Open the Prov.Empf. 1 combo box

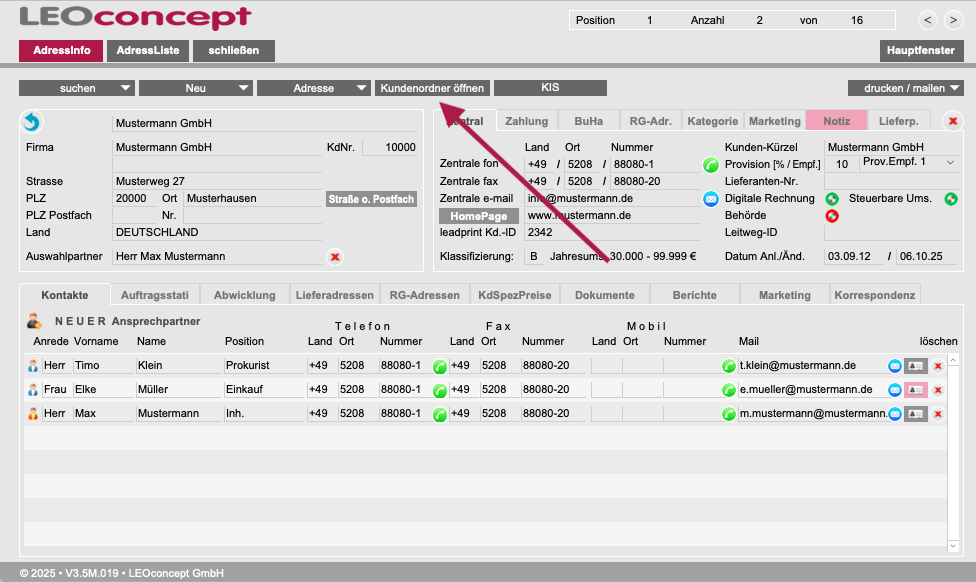pos(908,162)
